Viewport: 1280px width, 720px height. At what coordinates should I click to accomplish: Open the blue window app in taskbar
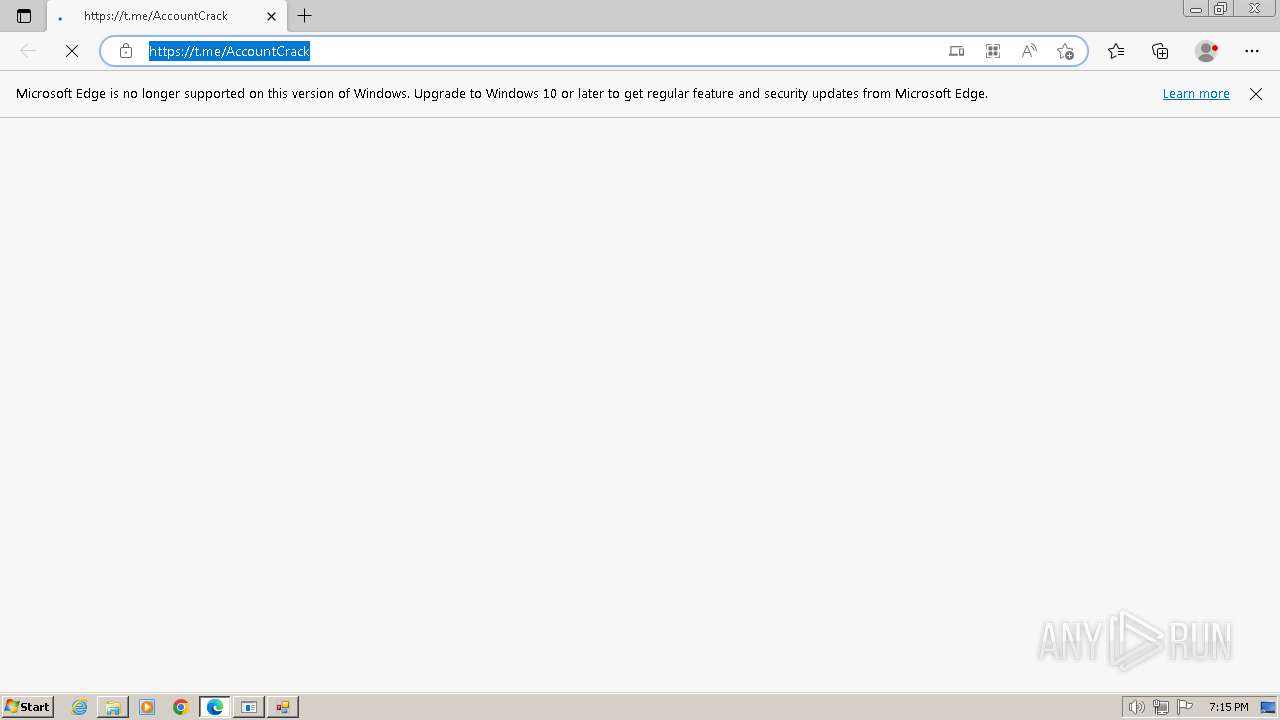[249, 707]
